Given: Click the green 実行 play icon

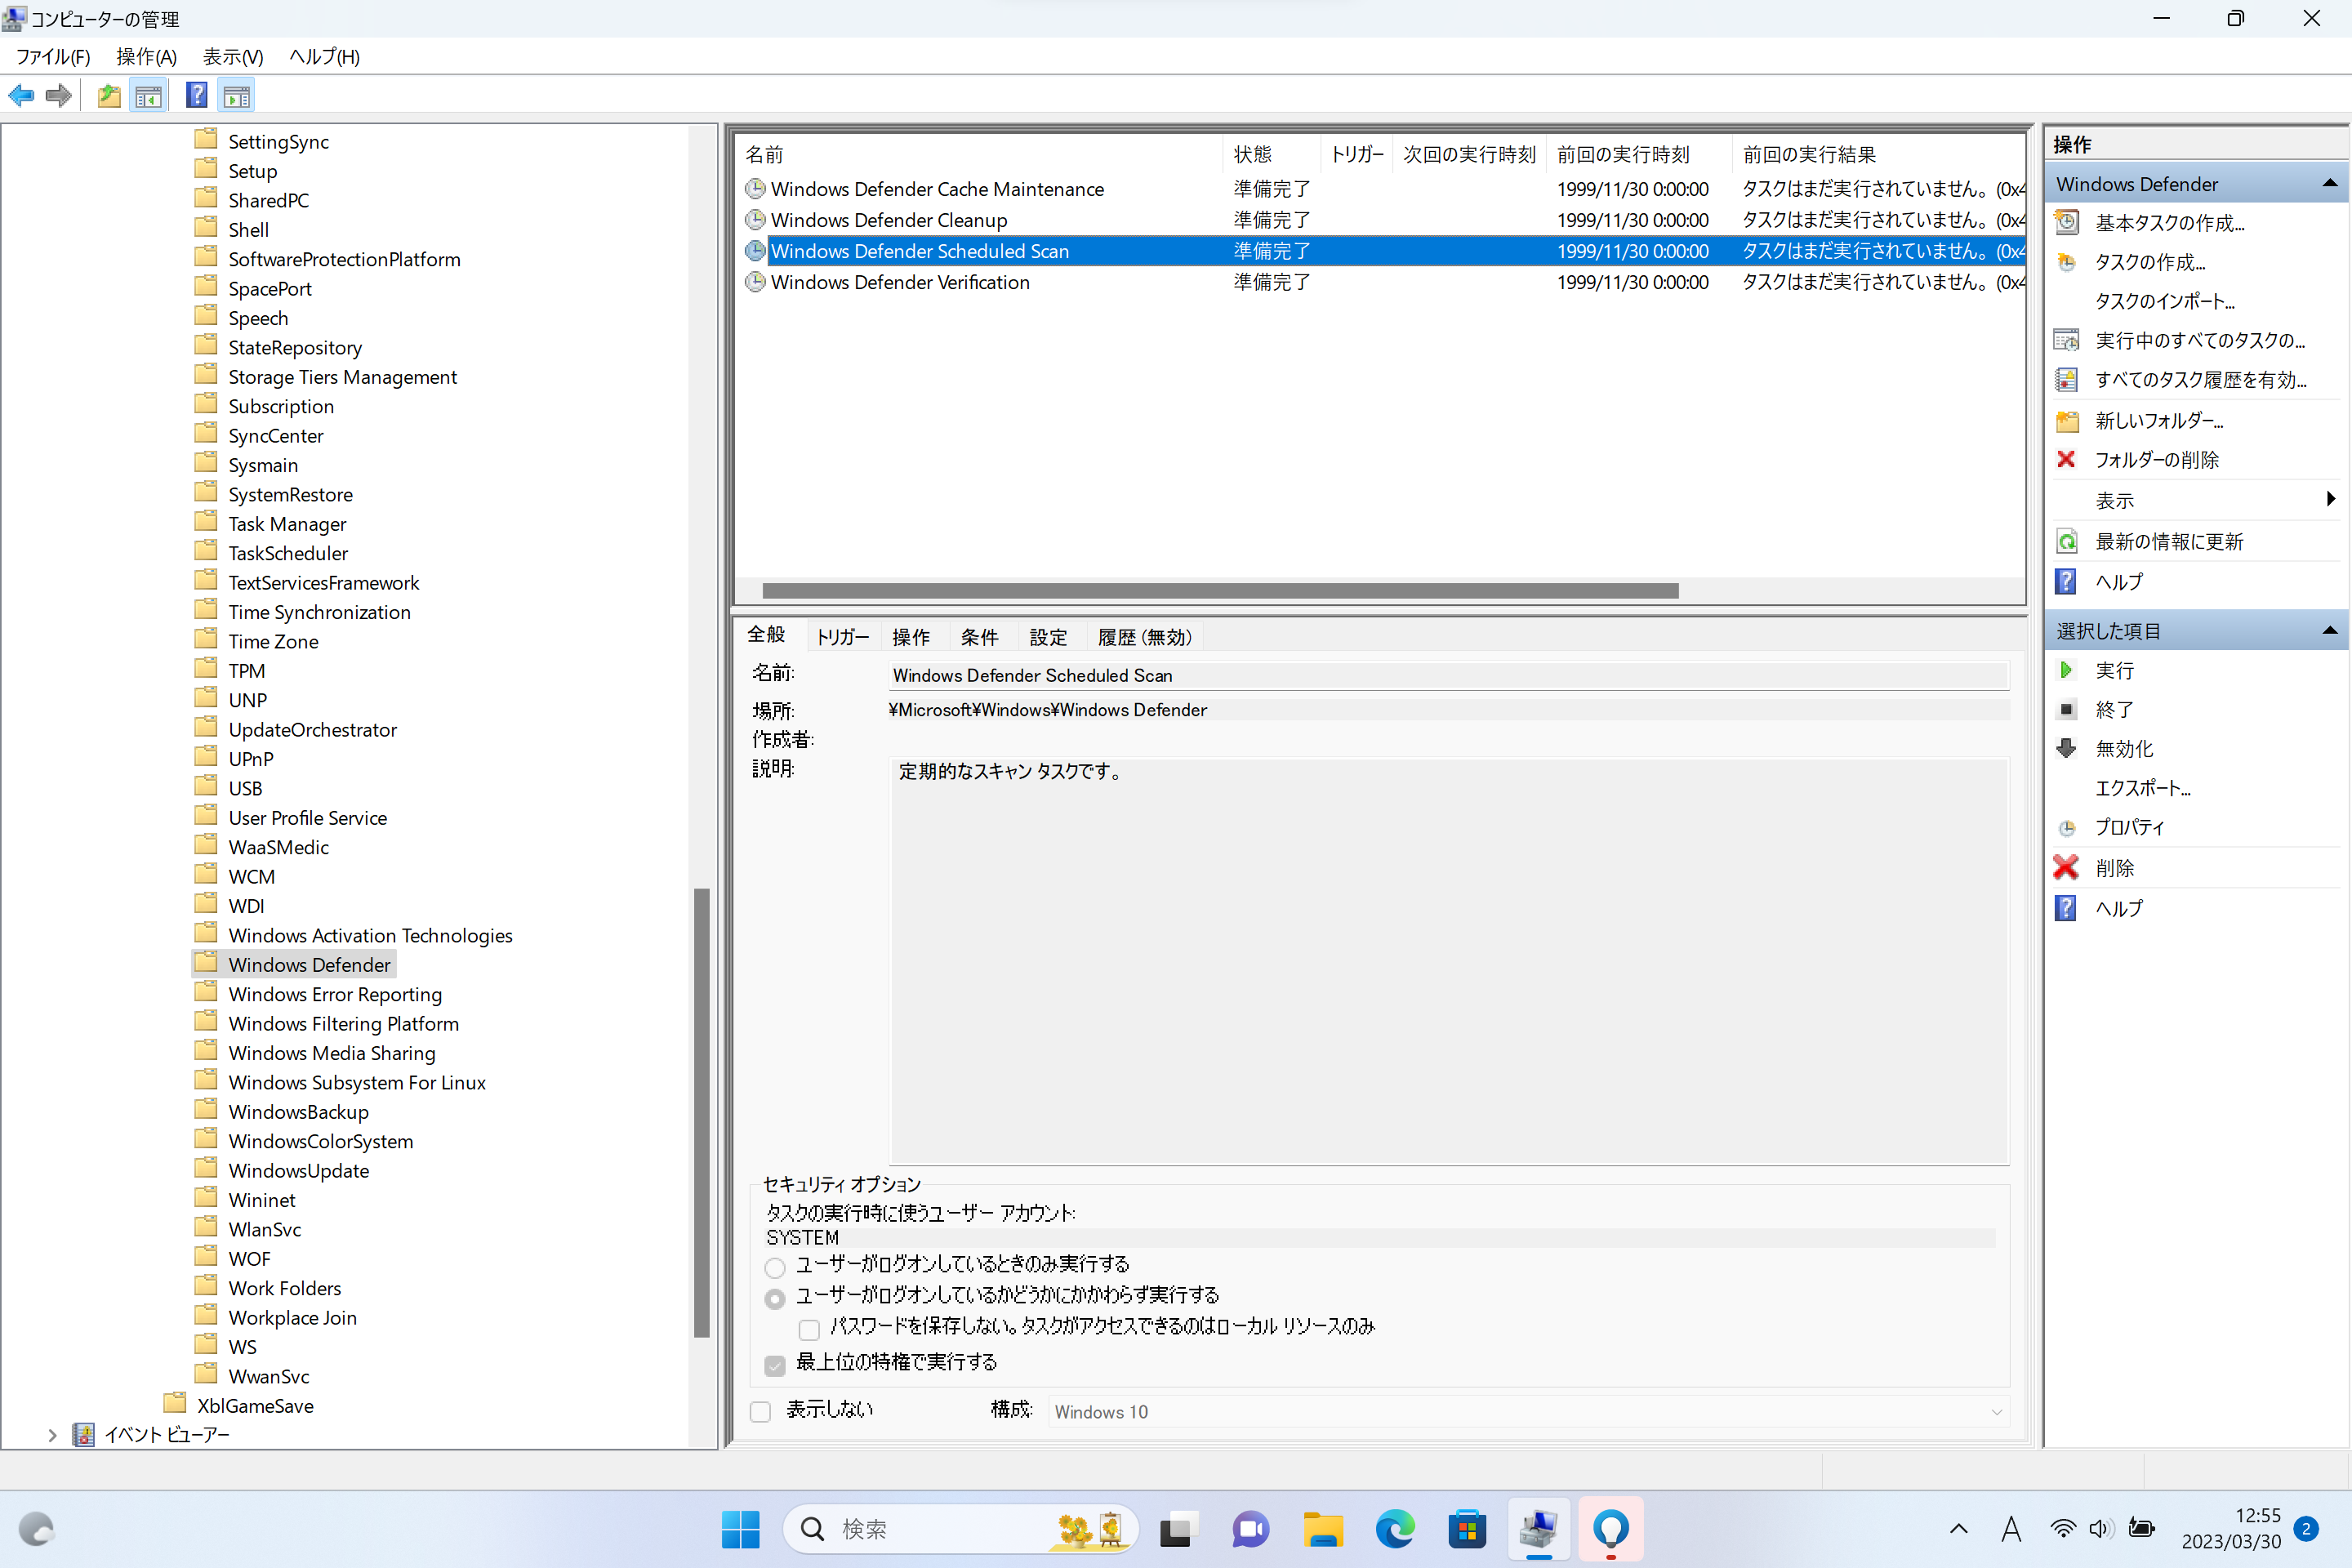Looking at the screenshot, I should [x=2066, y=670].
